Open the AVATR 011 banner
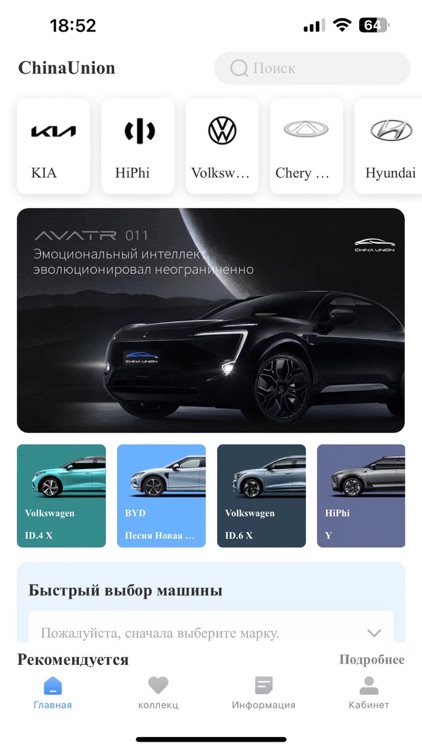 (211, 320)
